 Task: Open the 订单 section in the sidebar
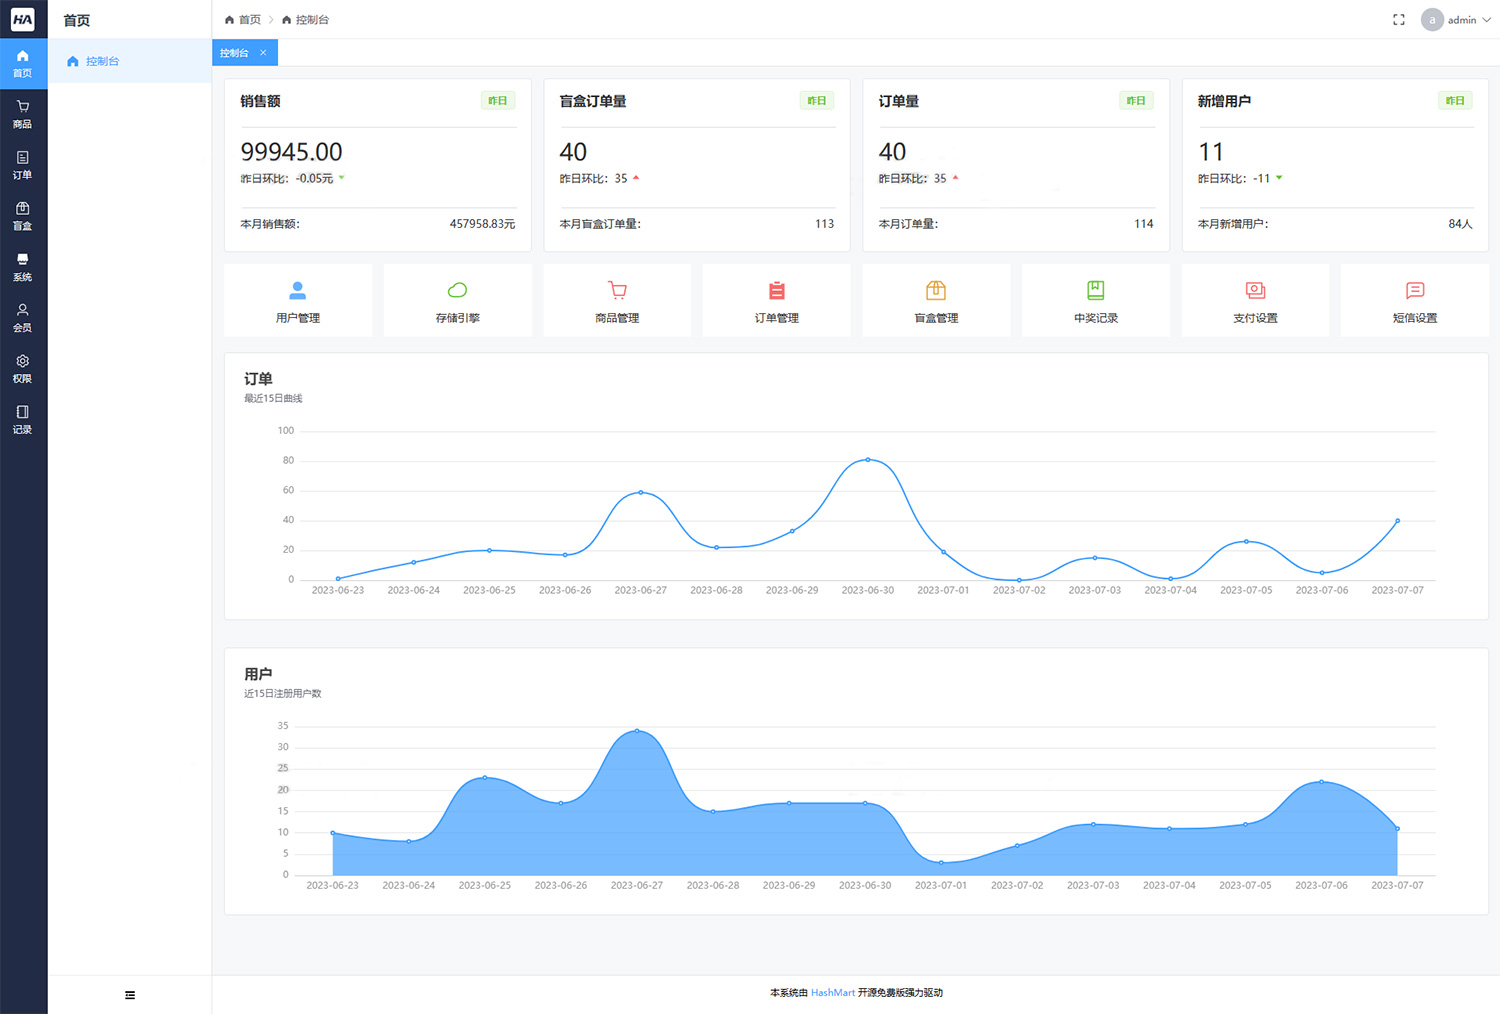coord(22,165)
